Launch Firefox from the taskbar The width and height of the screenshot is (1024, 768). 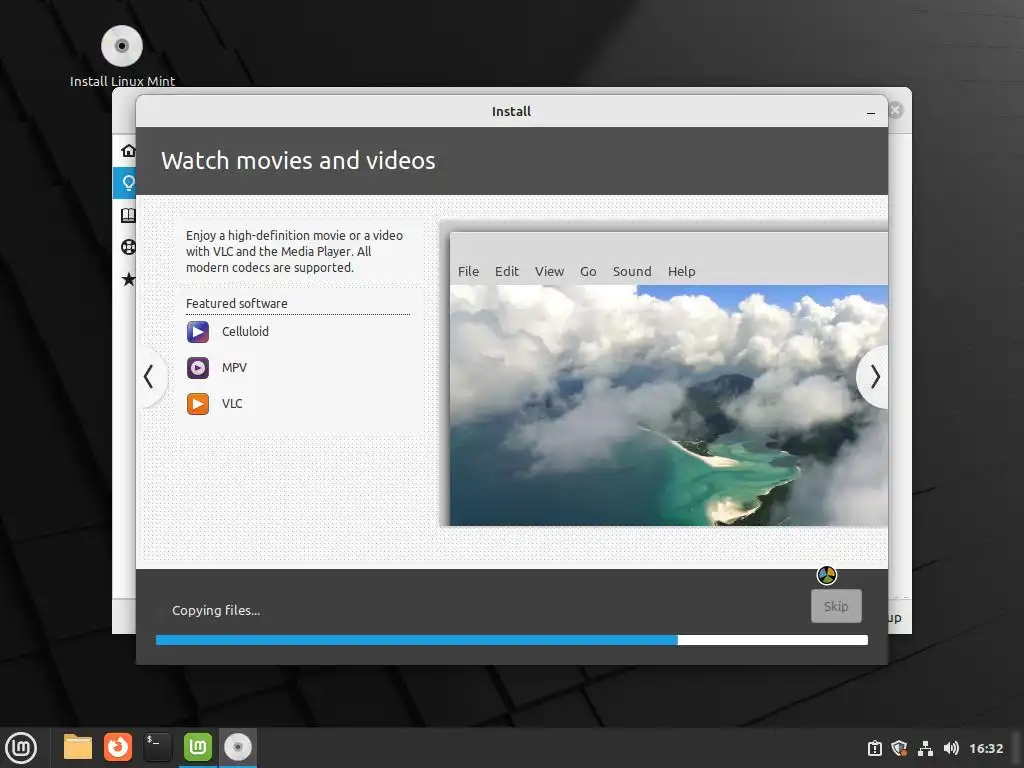coord(118,747)
